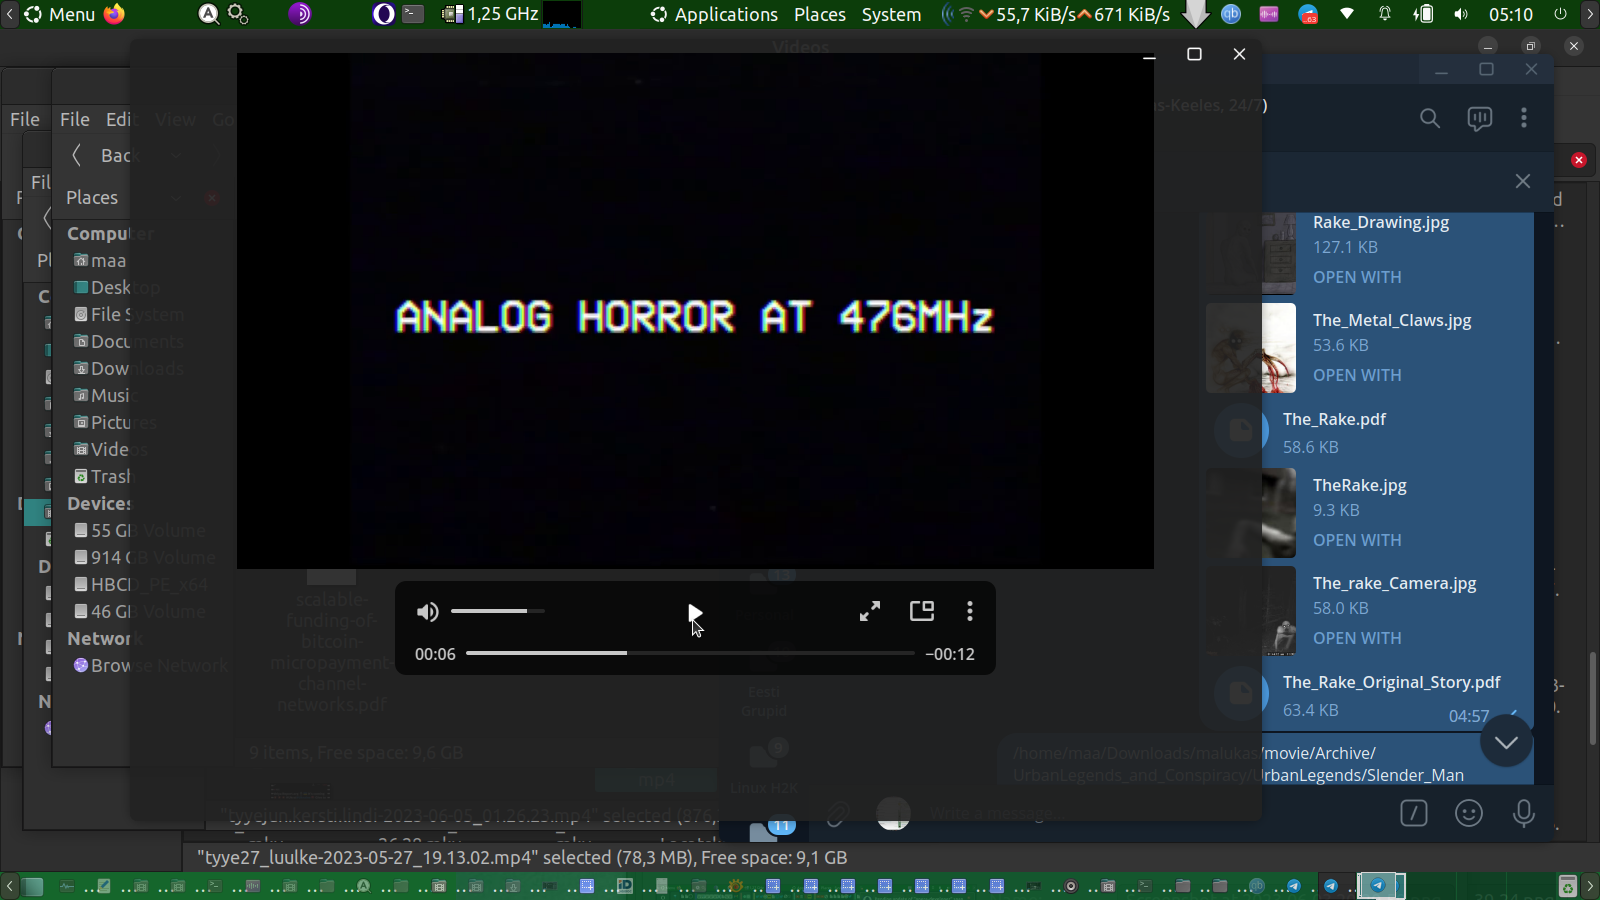Close the Telegram pinned bar with the X
1600x900 pixels.
coord(1523,181)
